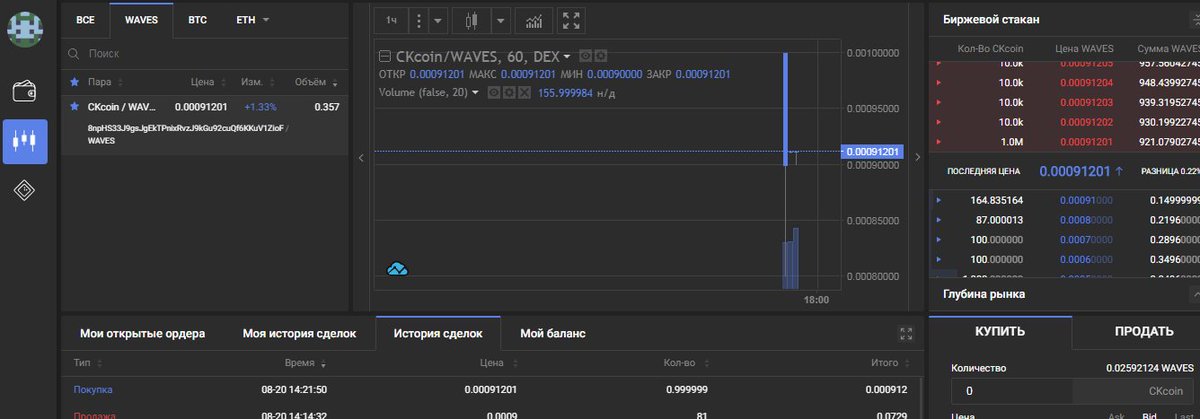
Task: Click buy order price 0.00070000
Action: 1085,241
